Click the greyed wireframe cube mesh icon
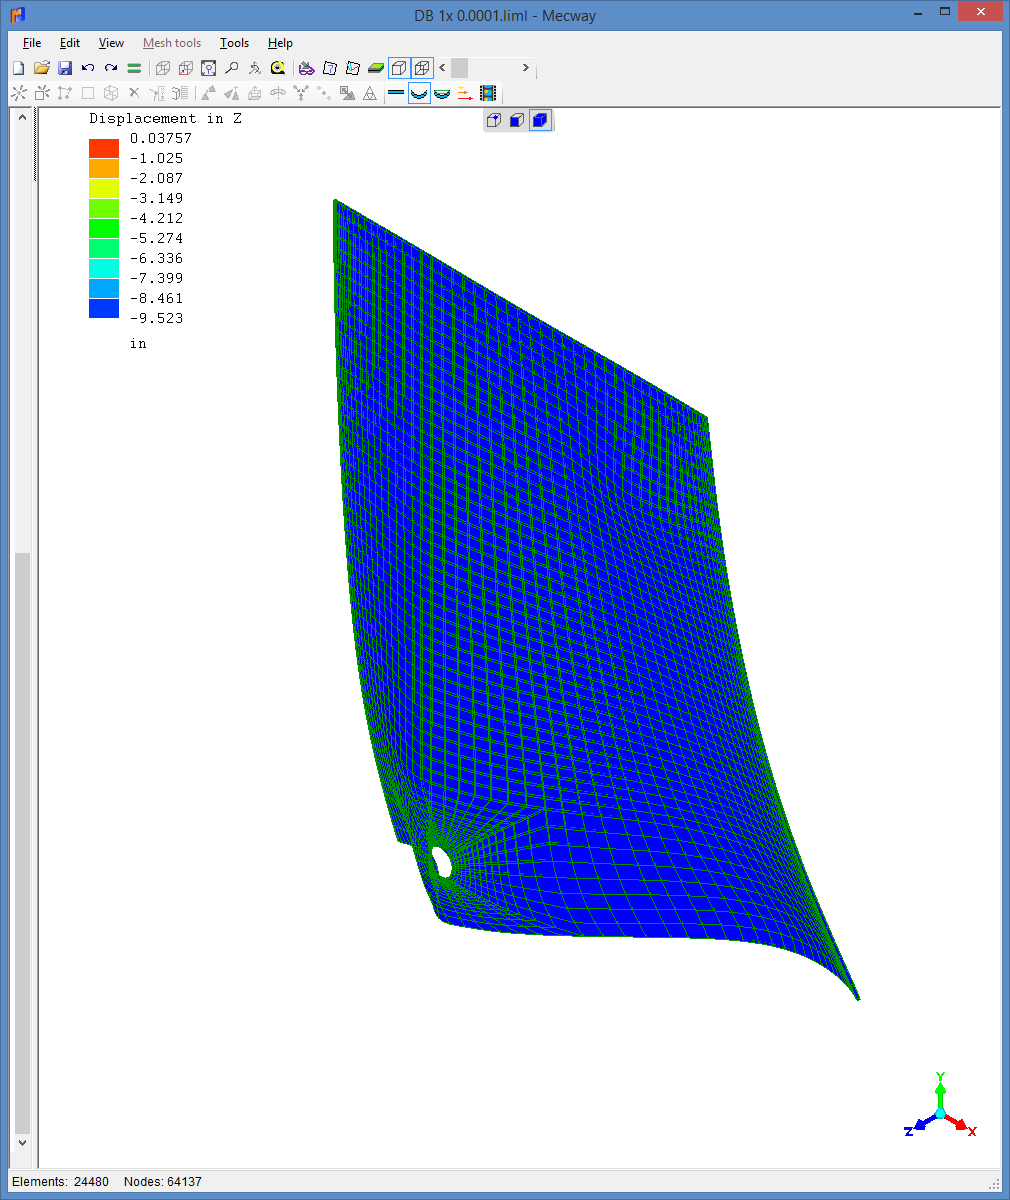 111,93
